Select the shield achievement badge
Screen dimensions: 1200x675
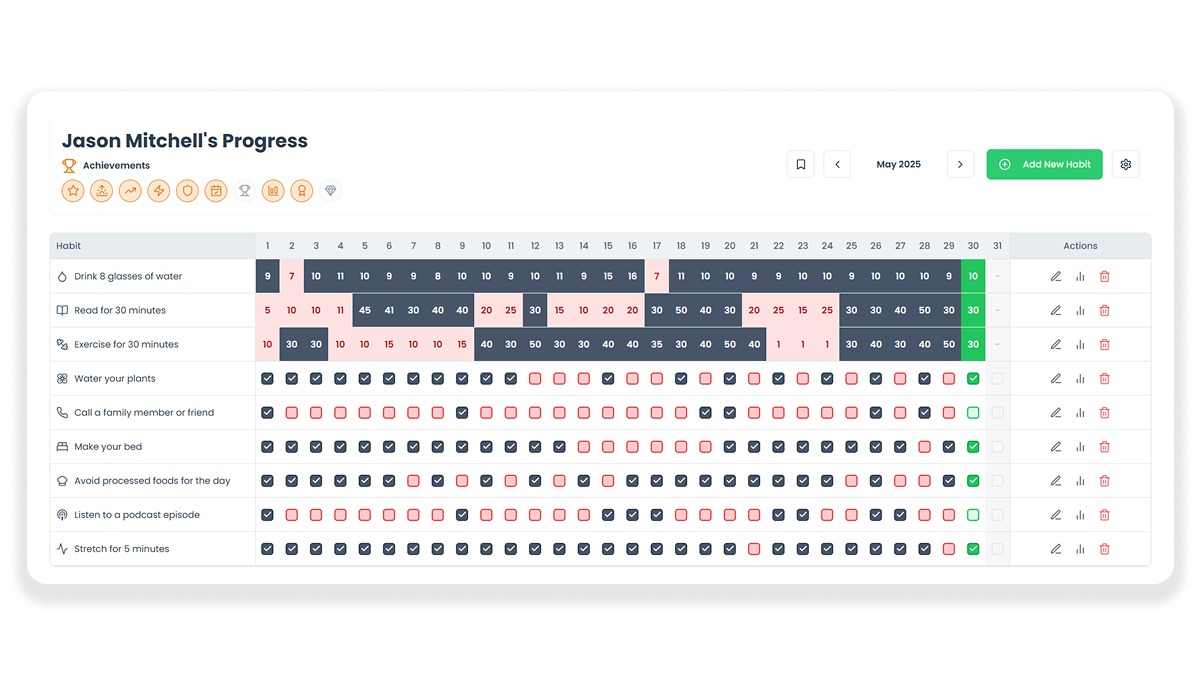pyautogui.click(x=187, y=190)
